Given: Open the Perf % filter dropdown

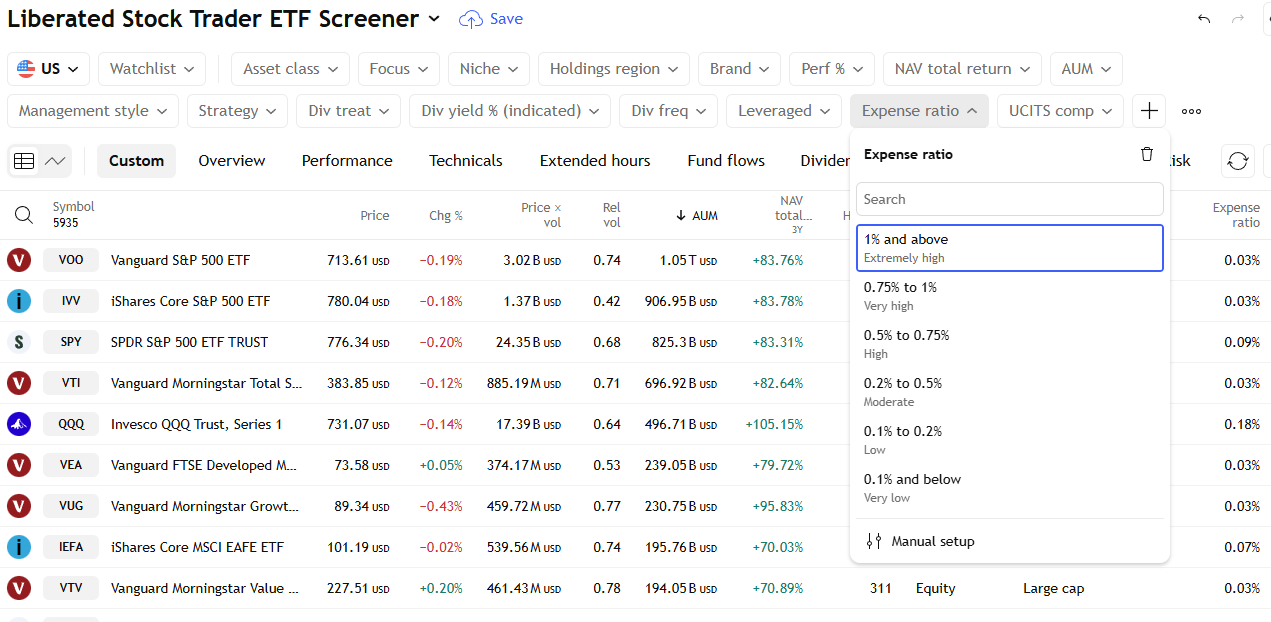Looking at the screenshot, I should (x=832, y=69).
